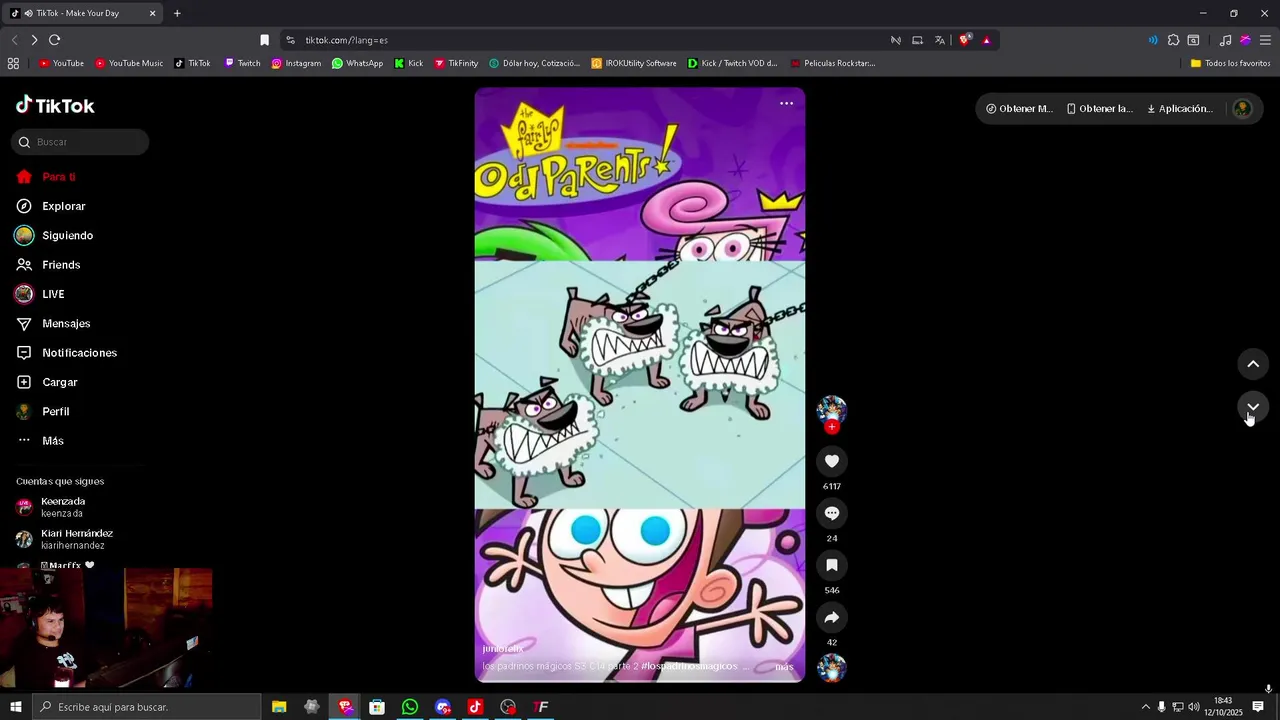Open Cargar to upload a video
The height and width of the screenshot is (720, 1280).
[46, 382]
